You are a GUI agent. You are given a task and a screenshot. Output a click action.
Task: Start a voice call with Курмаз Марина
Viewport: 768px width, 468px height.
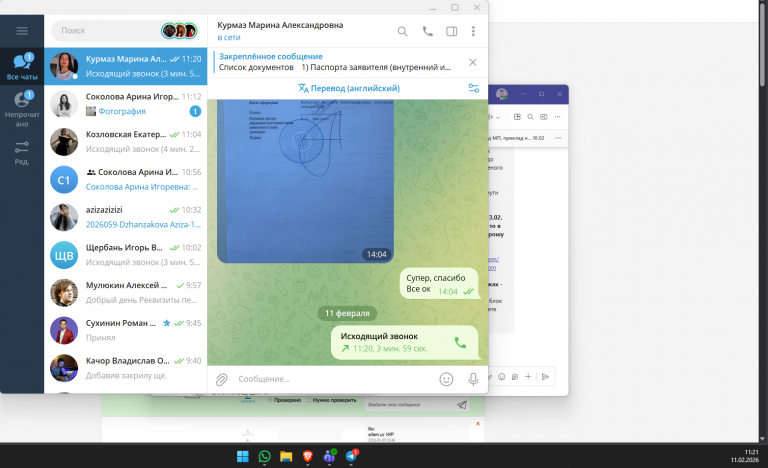point(428,31)
